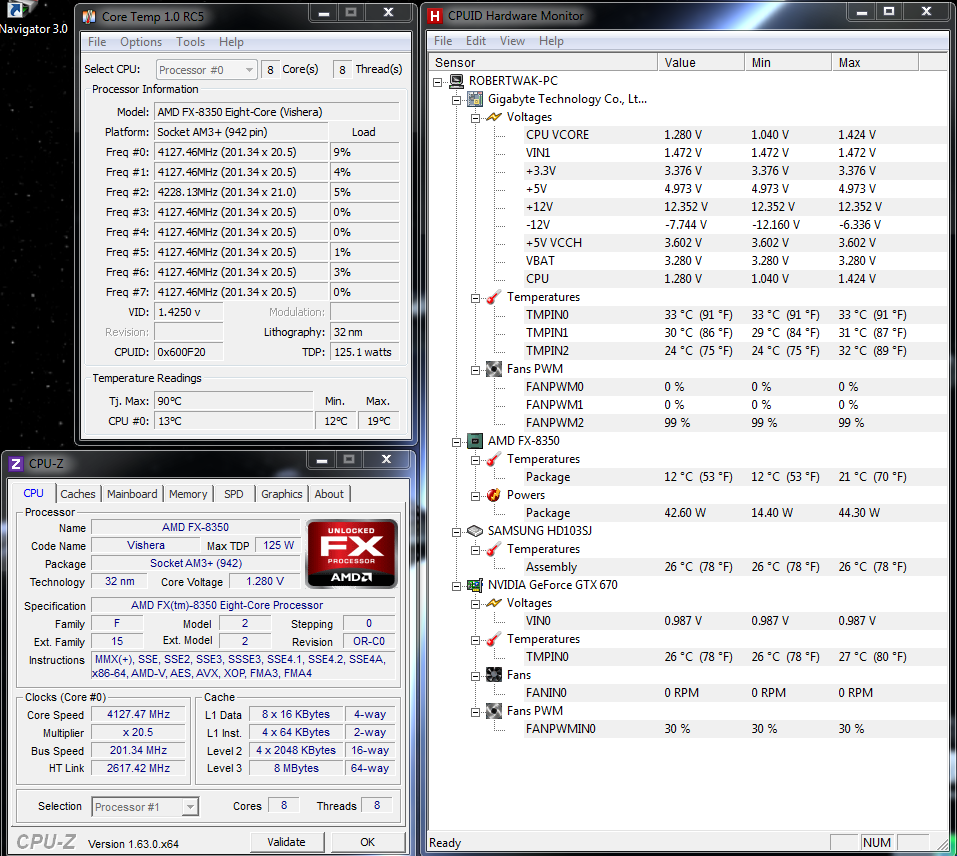The height and width of the screenshot is (856, 957).
Task: Click NVIDIA Fans PWM fan icon
Action: tap(493, 711)
